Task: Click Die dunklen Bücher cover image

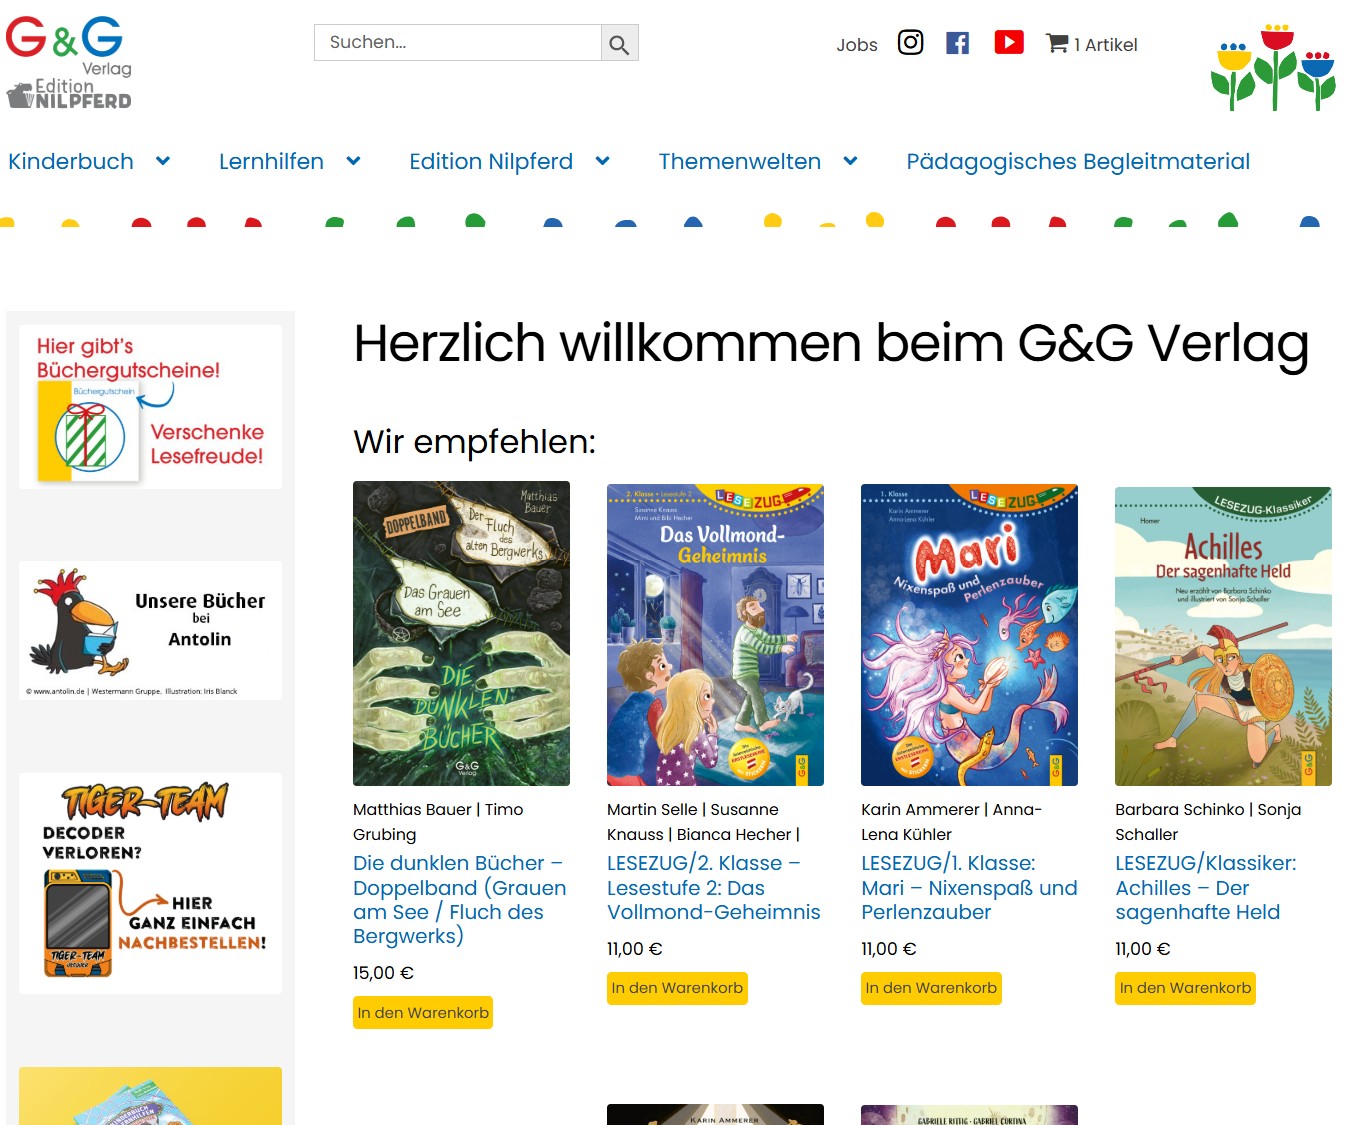Action: (x=461, y=633)
